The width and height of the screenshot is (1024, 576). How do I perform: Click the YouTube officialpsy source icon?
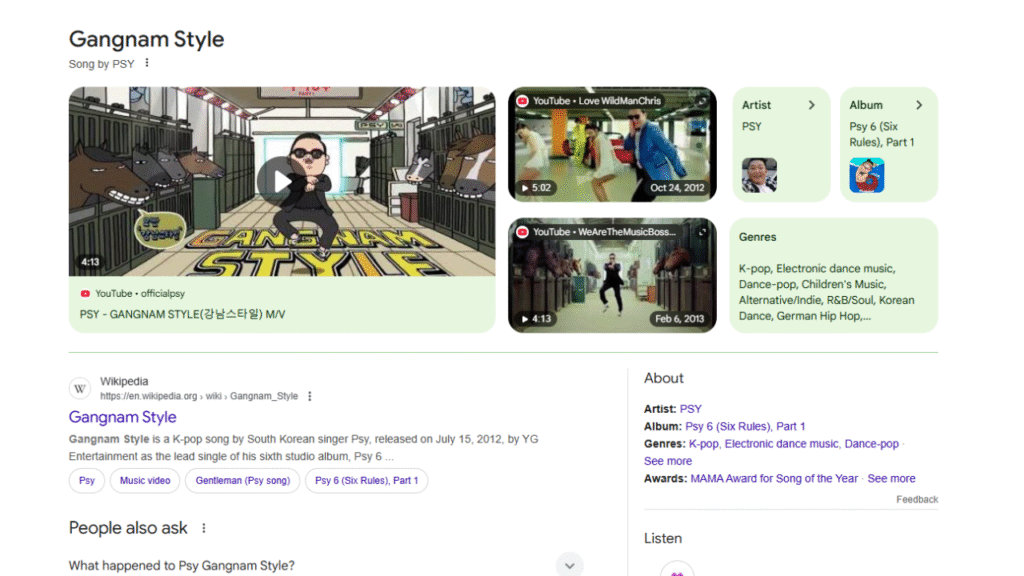85,294
